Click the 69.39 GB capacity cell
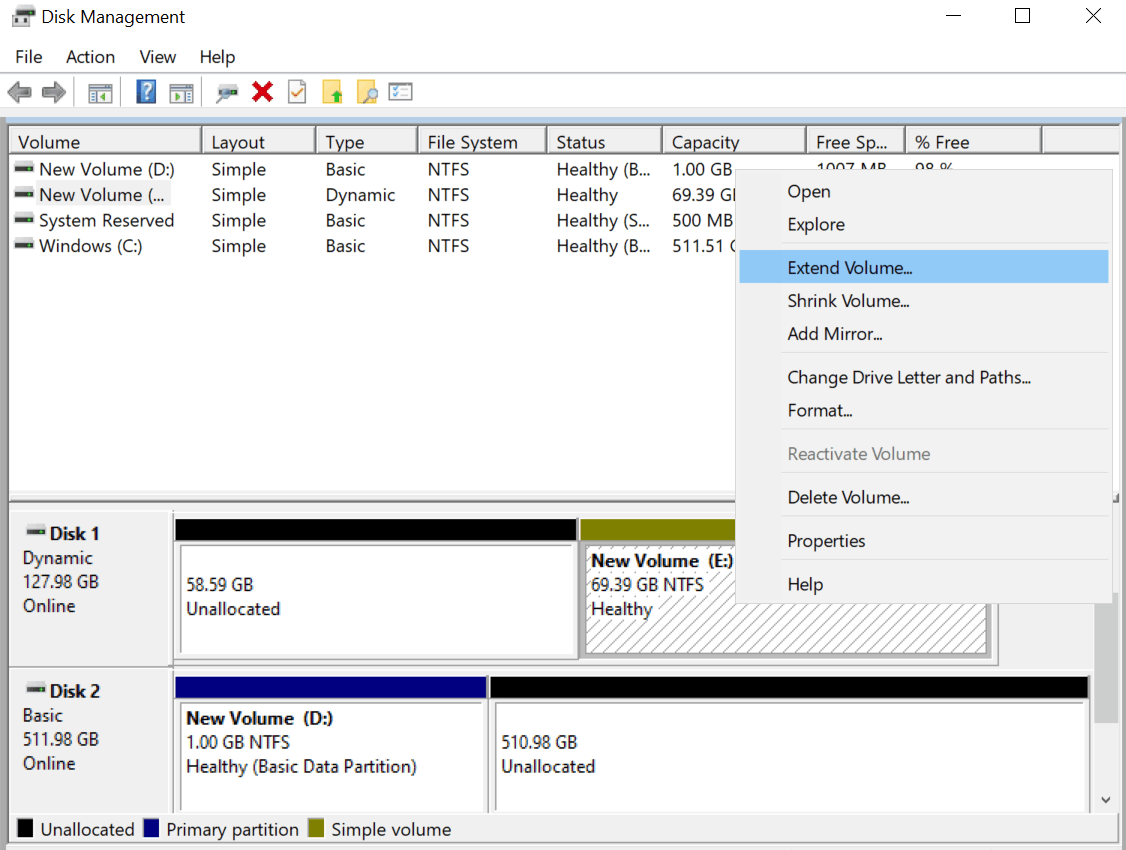The image size is (1126, 850). click(x=703, y=195)
